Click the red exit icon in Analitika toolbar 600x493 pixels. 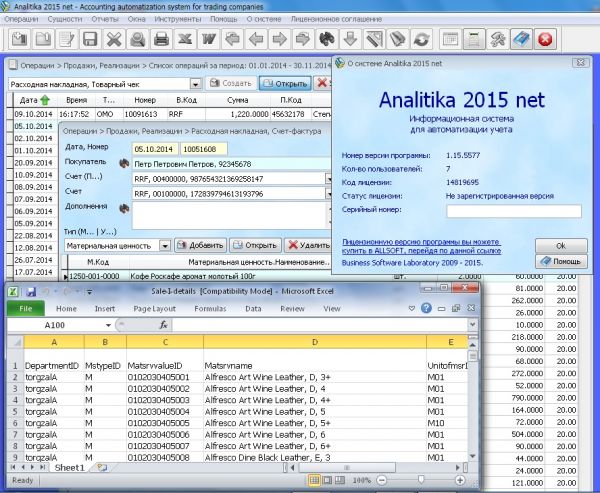(545, 39)
